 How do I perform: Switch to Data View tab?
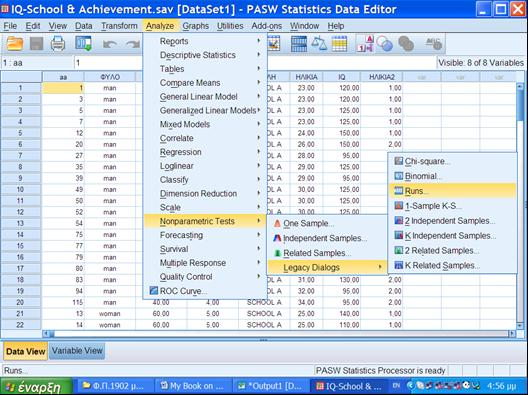point(26,351)
